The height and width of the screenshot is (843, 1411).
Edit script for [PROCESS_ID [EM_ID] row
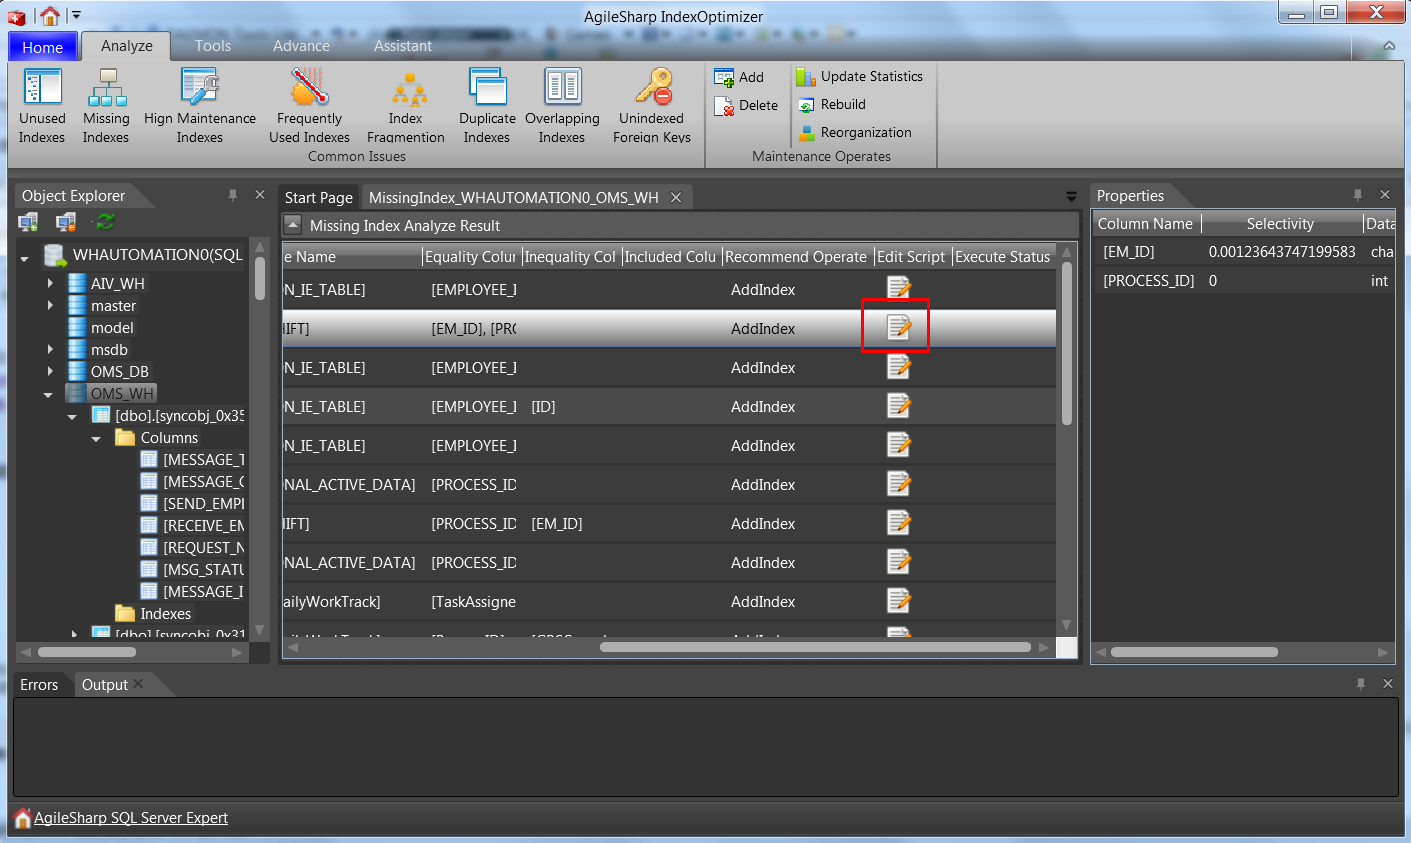click(899, 522)
